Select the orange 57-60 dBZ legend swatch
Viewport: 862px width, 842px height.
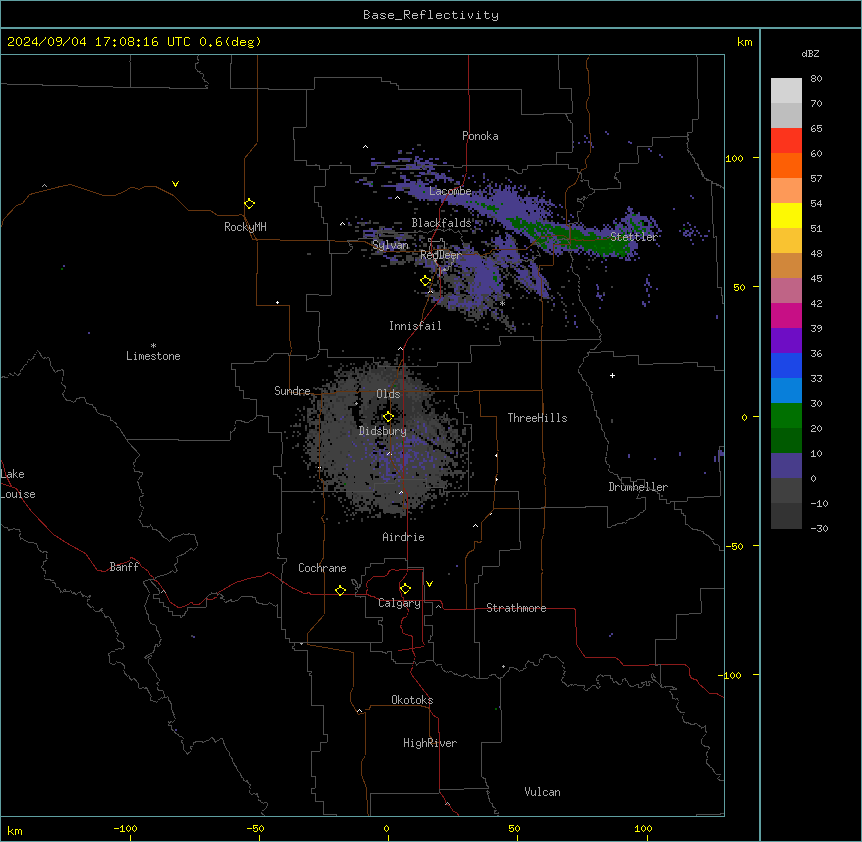click(786, 165)
